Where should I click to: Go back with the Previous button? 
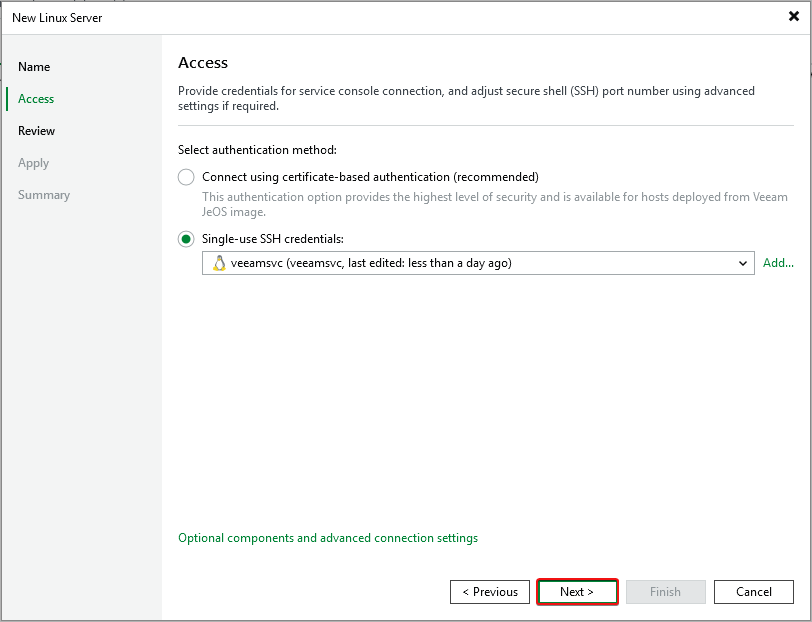[490, 592]
